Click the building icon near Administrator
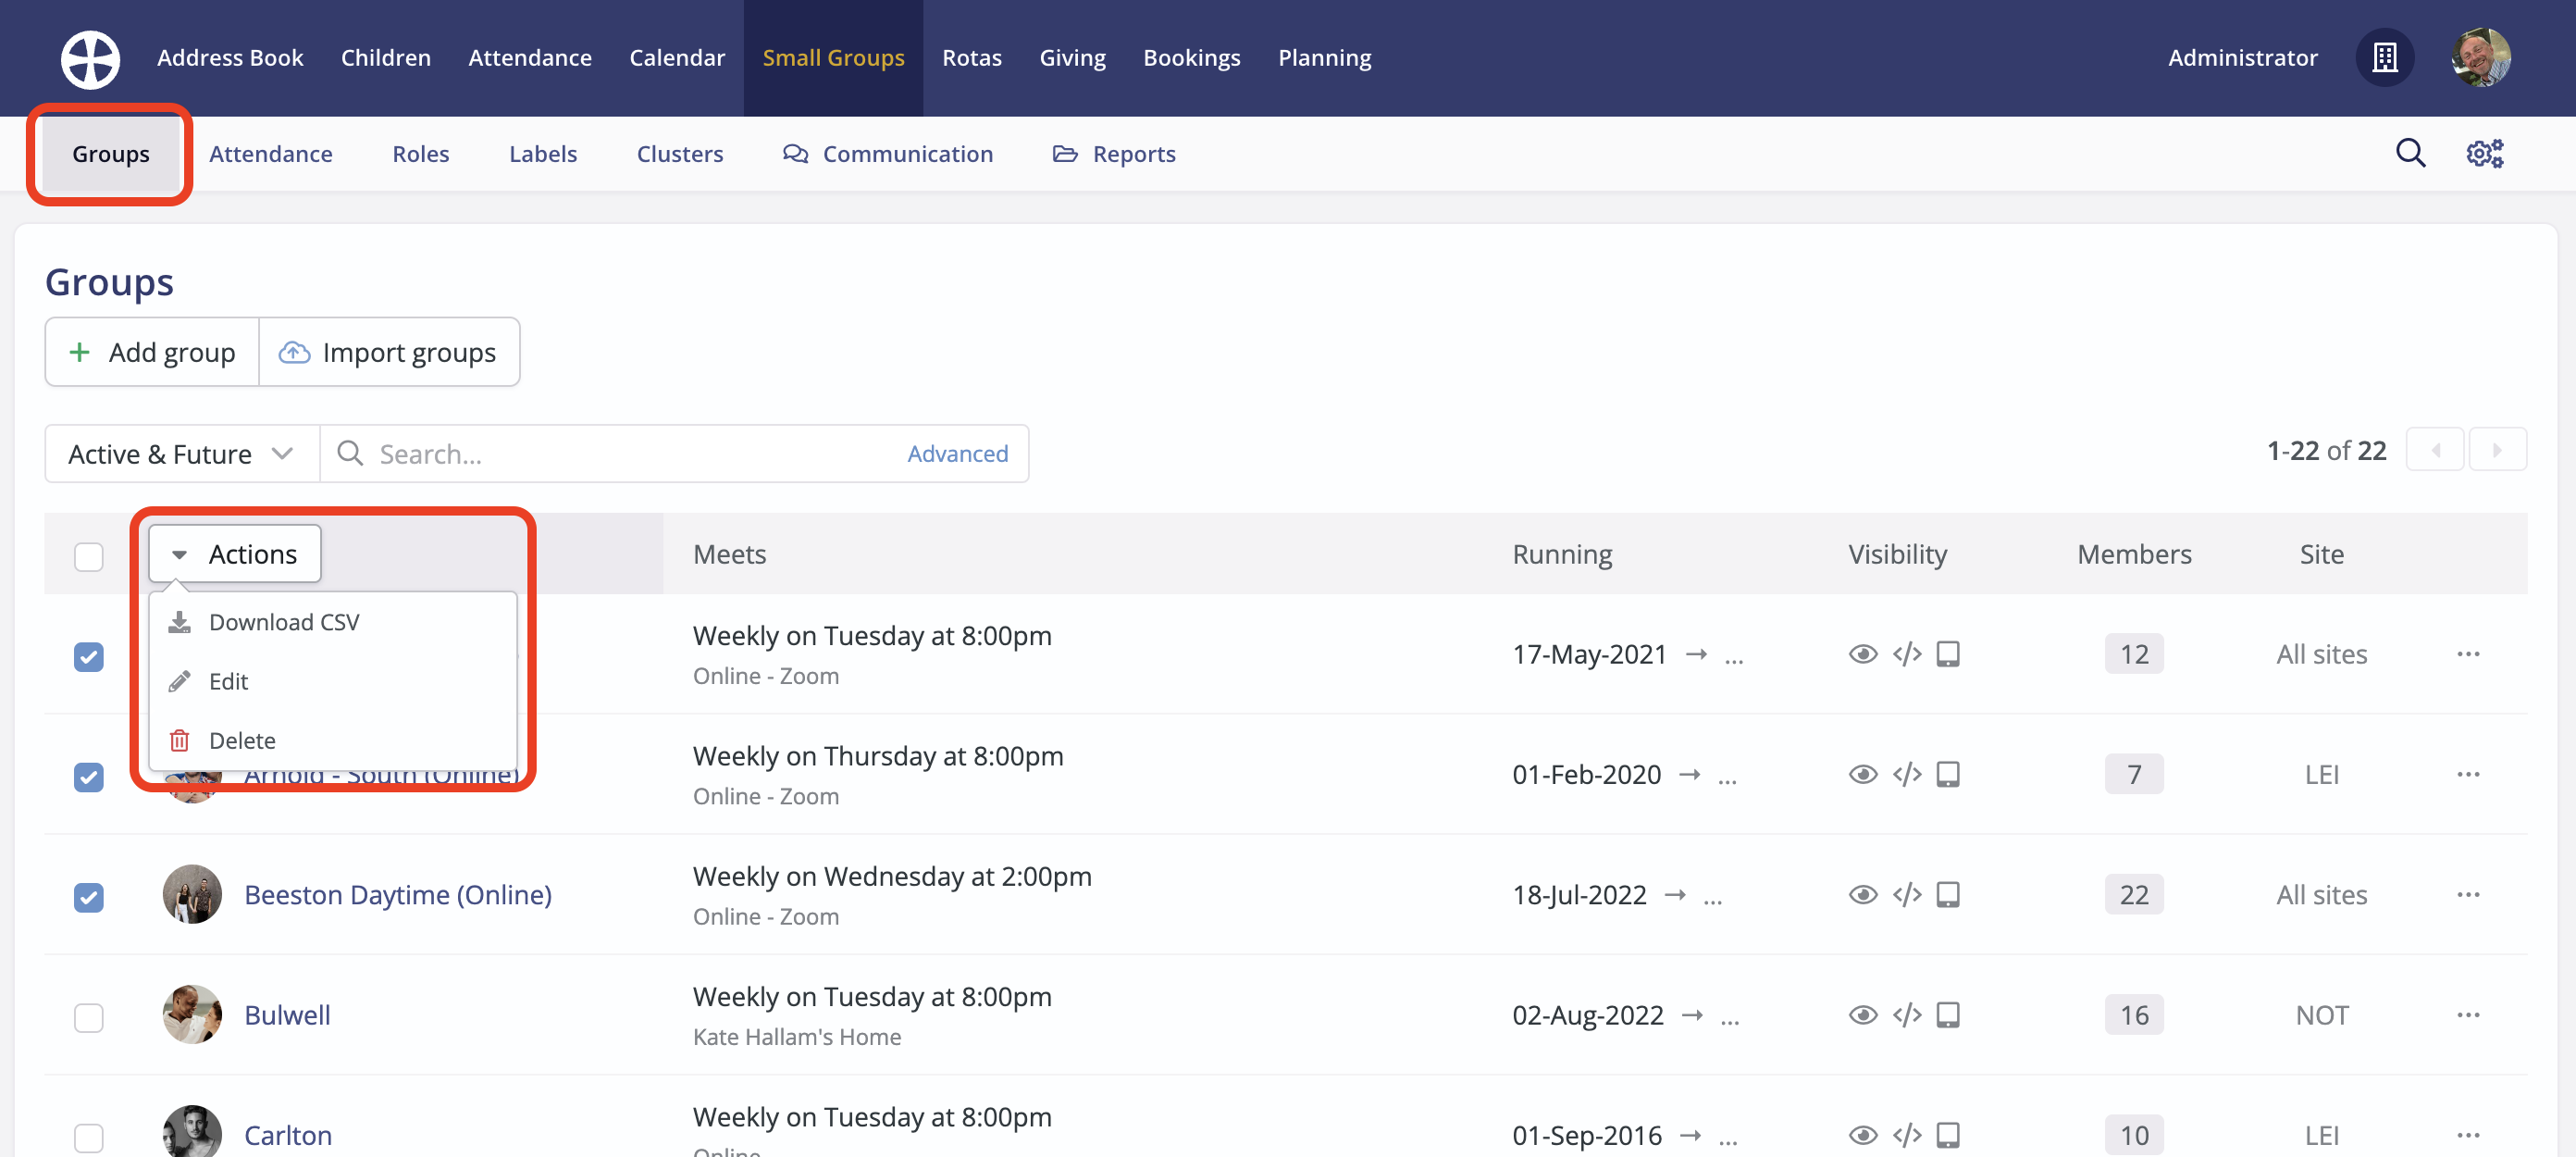This screenshot has height=1157, width=2576. pos(2385,58)
